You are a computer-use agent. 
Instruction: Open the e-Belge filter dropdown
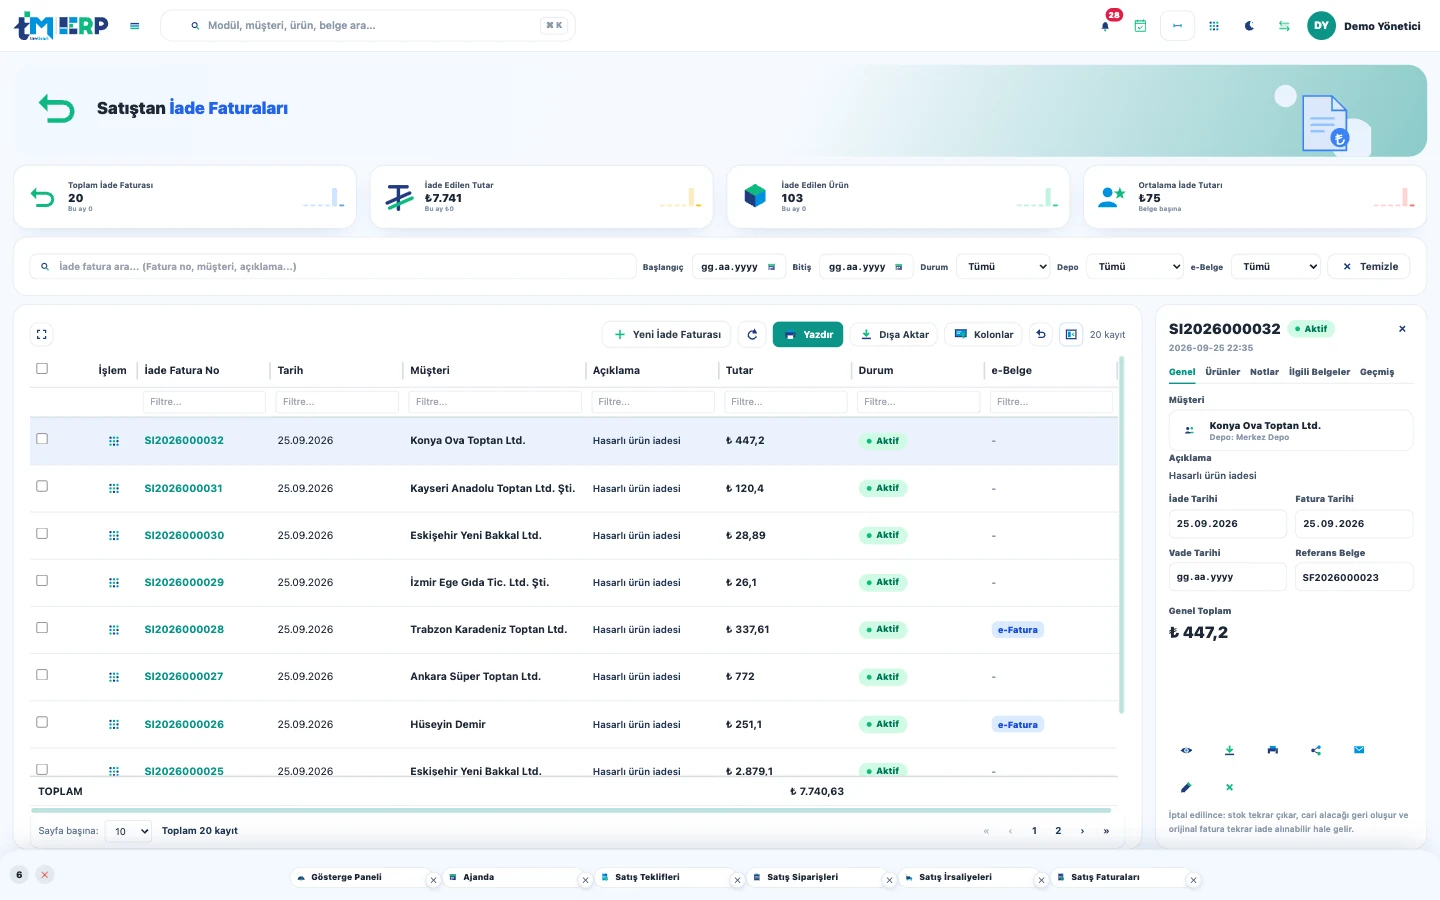point(1276,267)
